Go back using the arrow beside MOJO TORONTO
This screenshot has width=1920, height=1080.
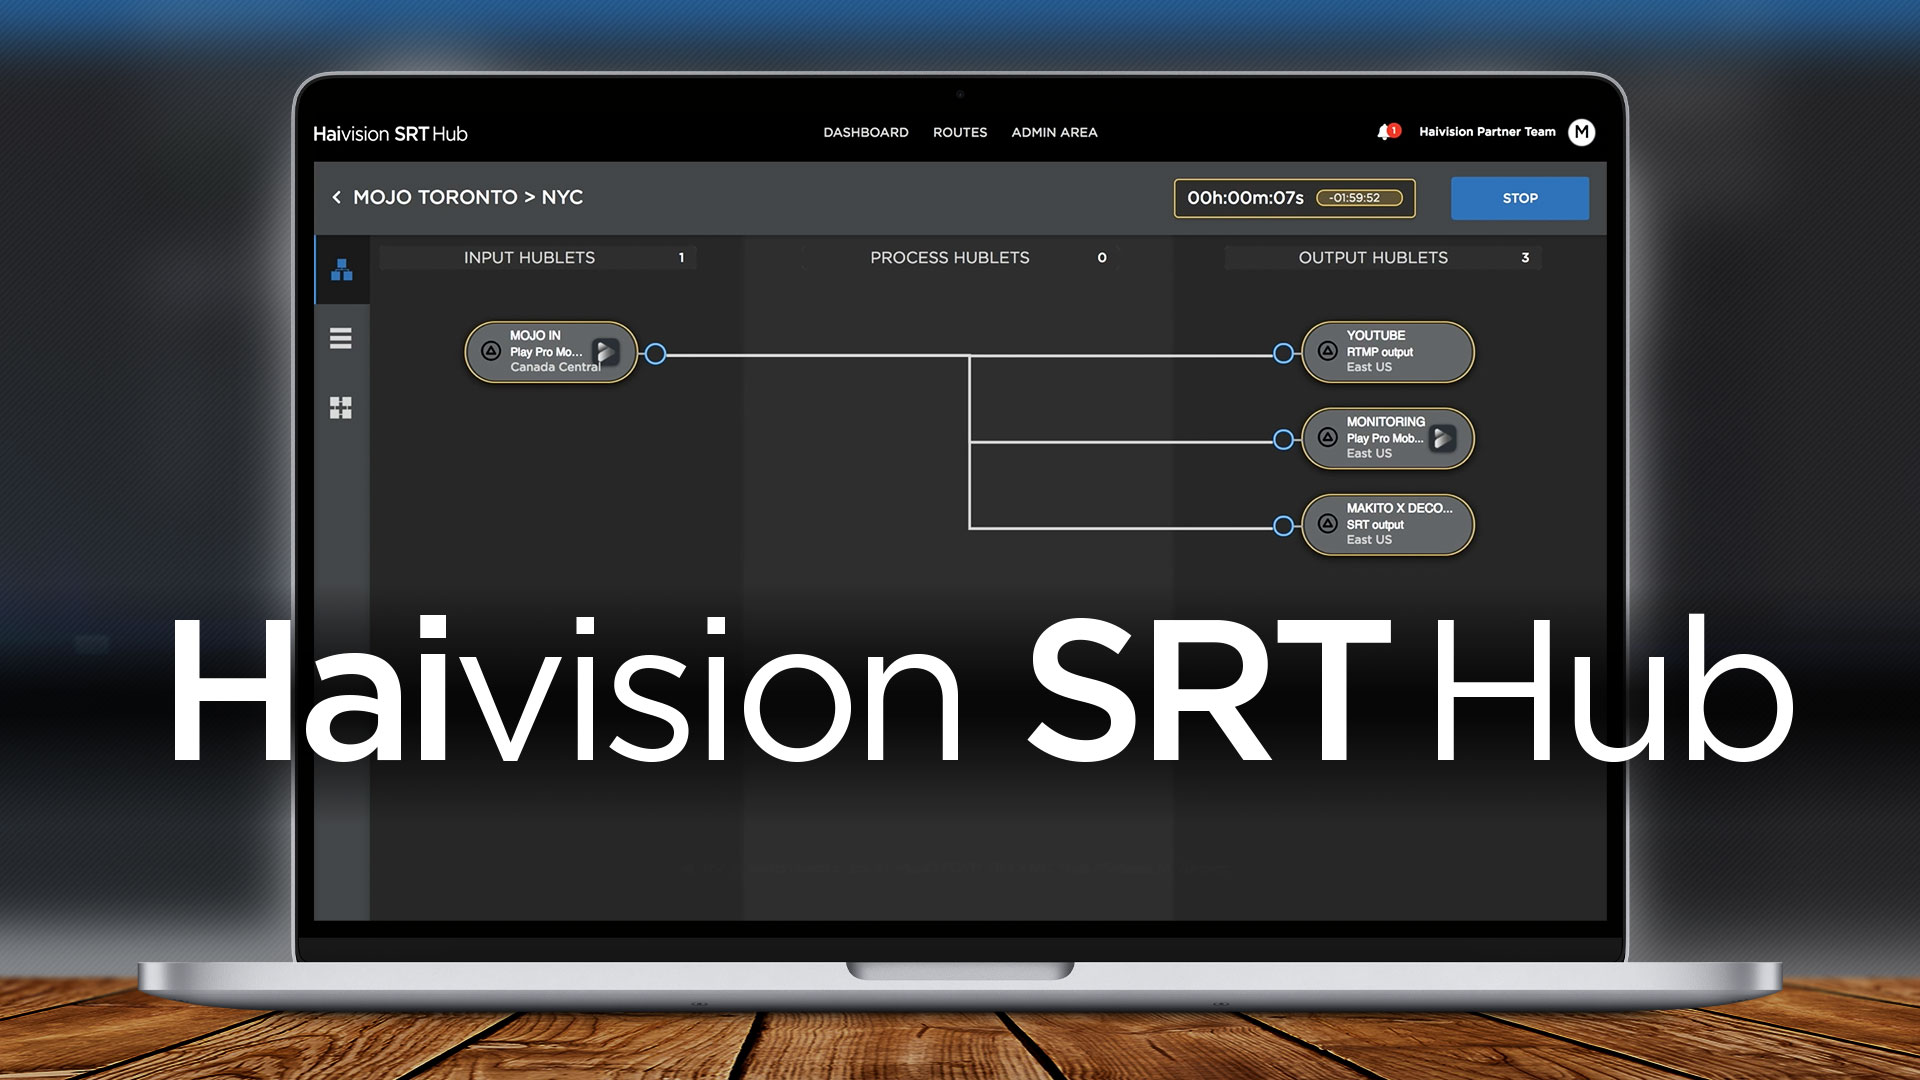(337, 197)
